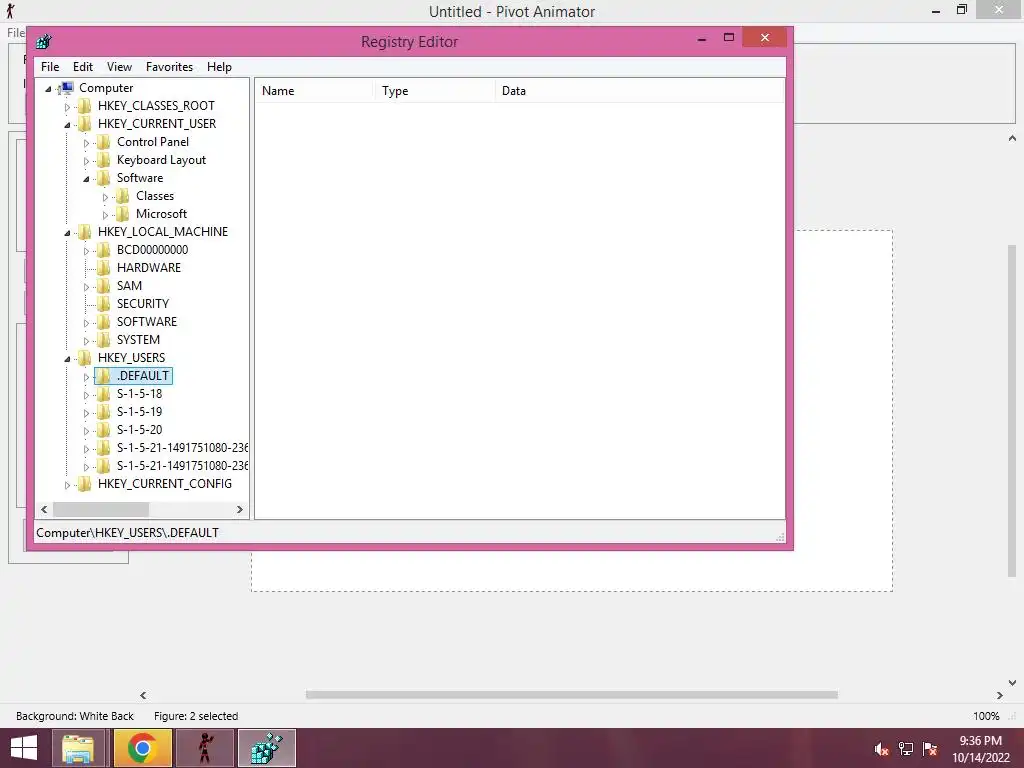Expand the S-1-5-19 key

click(86, 413)
